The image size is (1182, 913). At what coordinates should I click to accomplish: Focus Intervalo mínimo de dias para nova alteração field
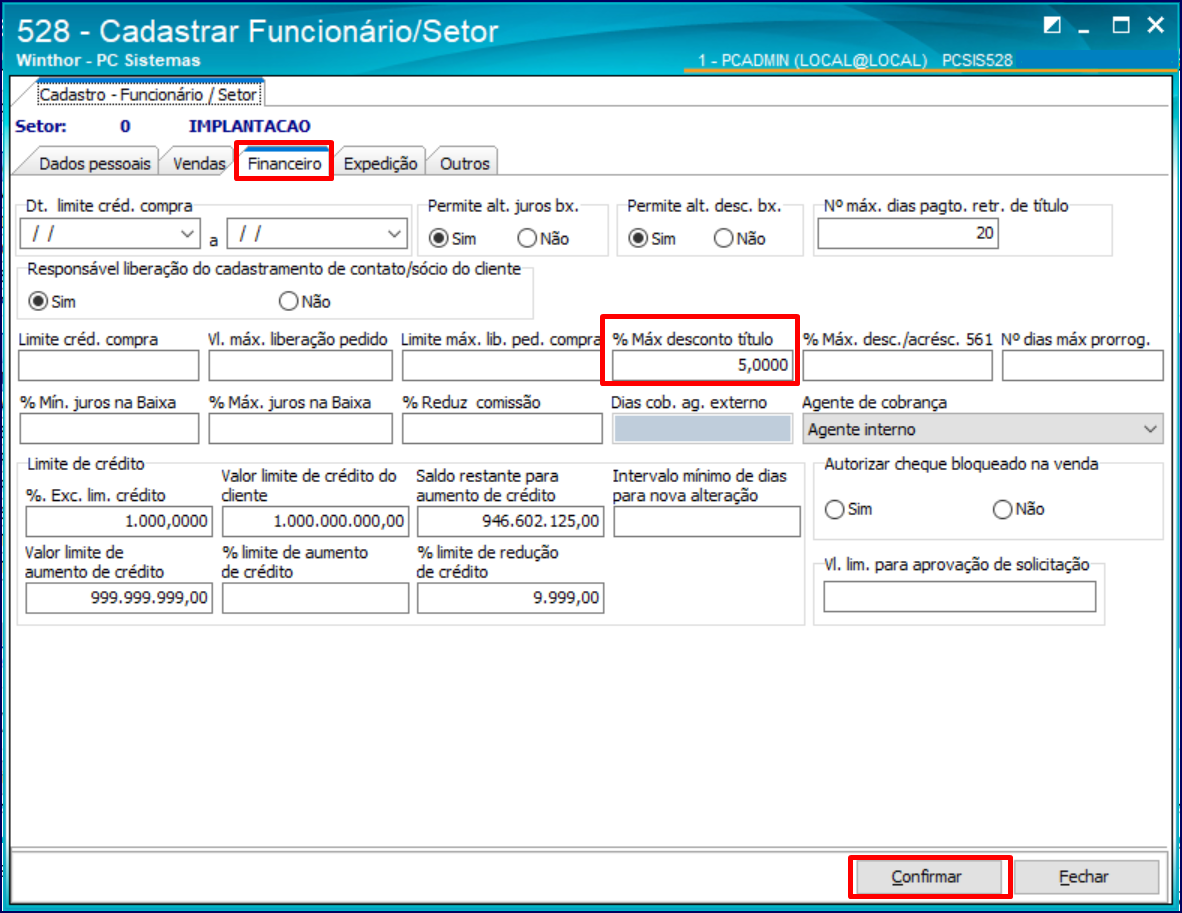click(706, 521)
